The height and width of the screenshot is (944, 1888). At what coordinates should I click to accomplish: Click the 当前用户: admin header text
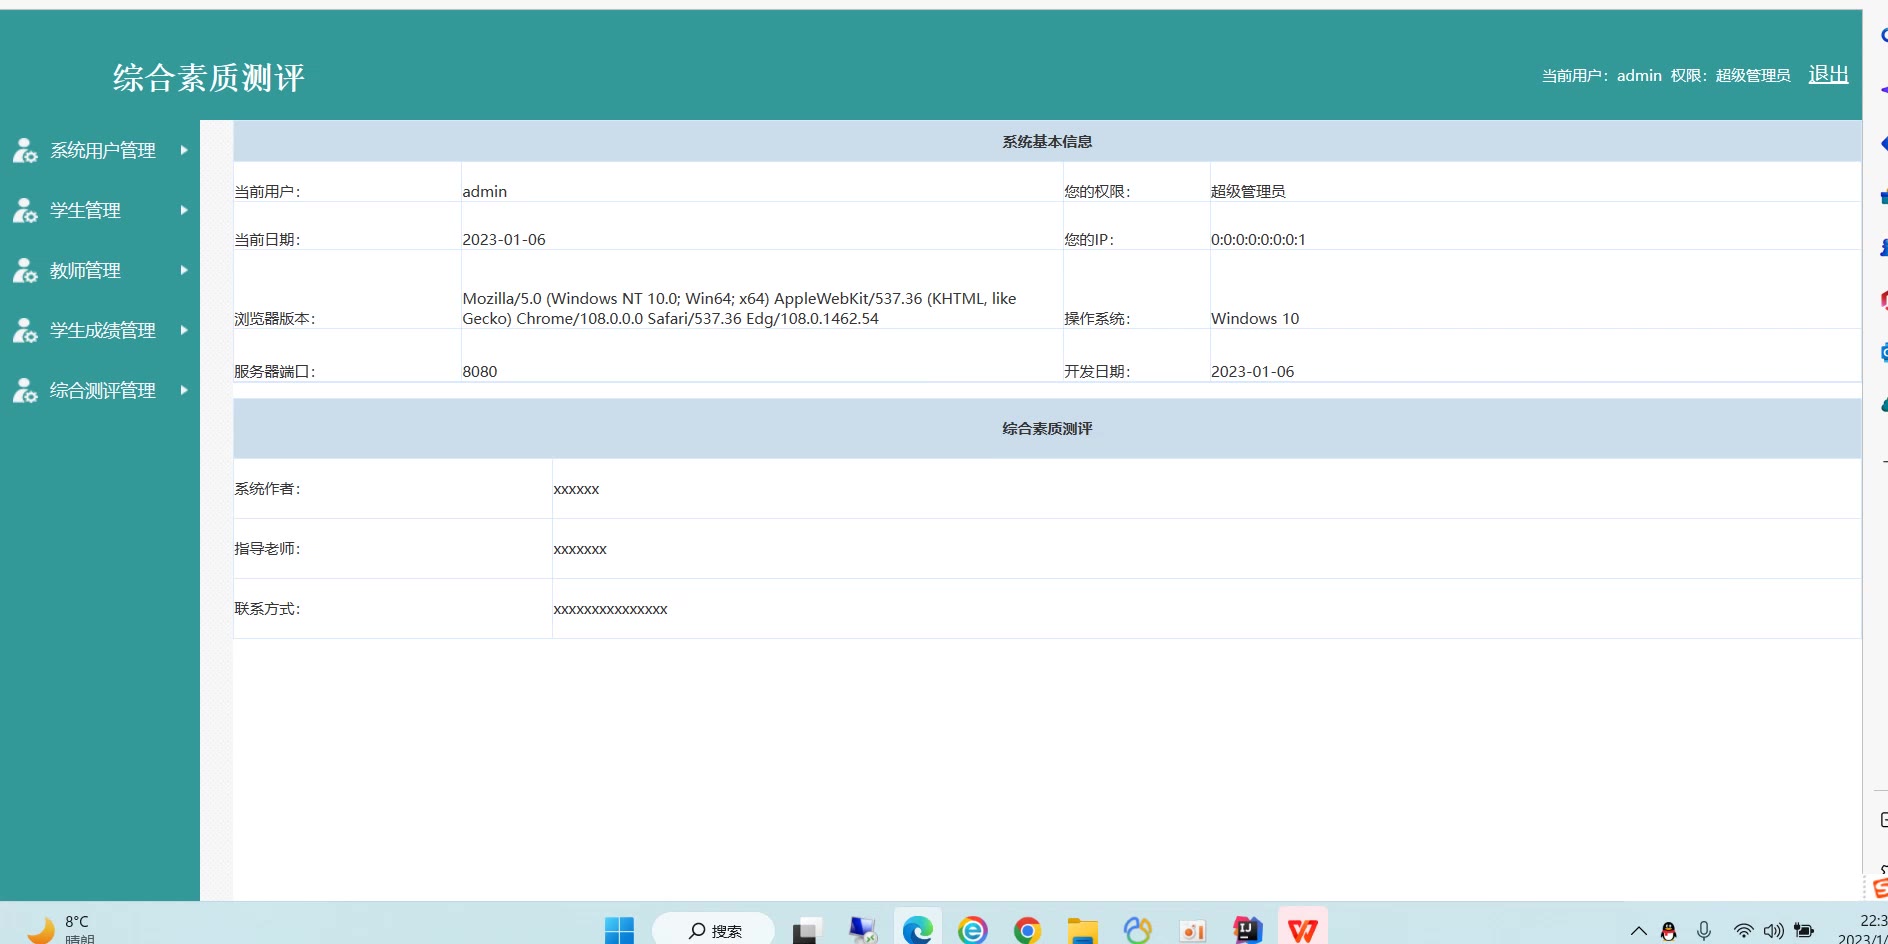point(1601,76)
